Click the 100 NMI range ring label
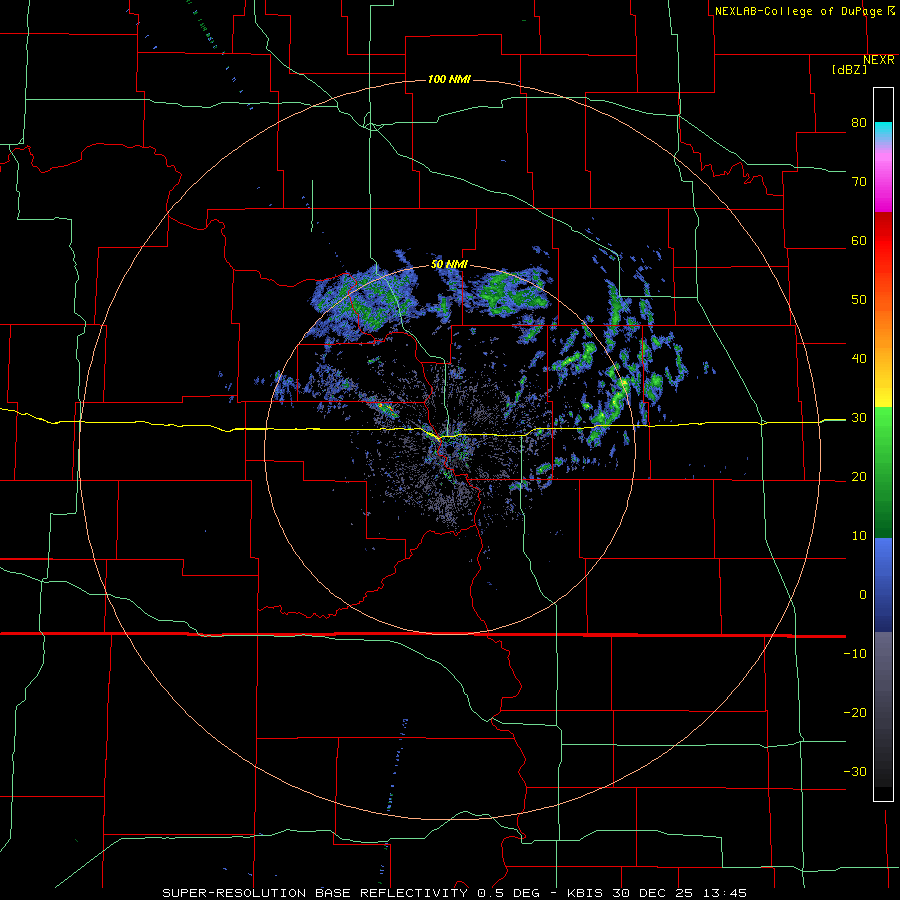 (449, 79)
